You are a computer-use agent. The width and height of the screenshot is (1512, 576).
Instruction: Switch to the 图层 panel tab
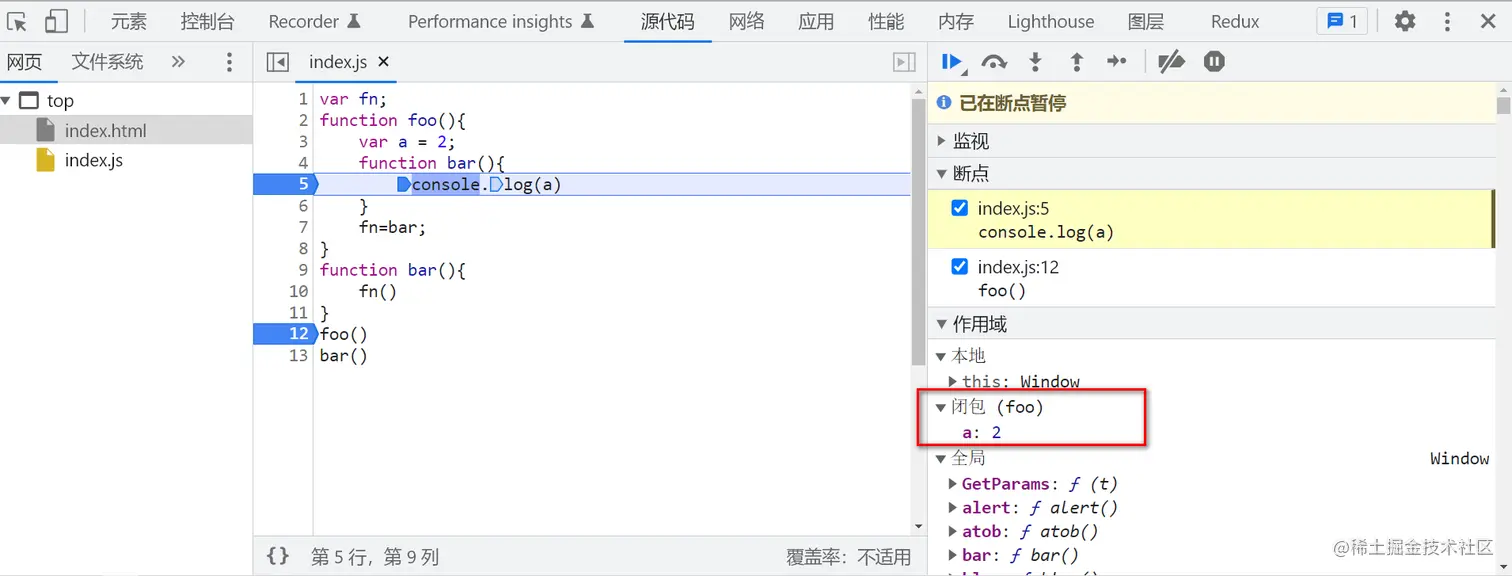[x=1145, y=21]
